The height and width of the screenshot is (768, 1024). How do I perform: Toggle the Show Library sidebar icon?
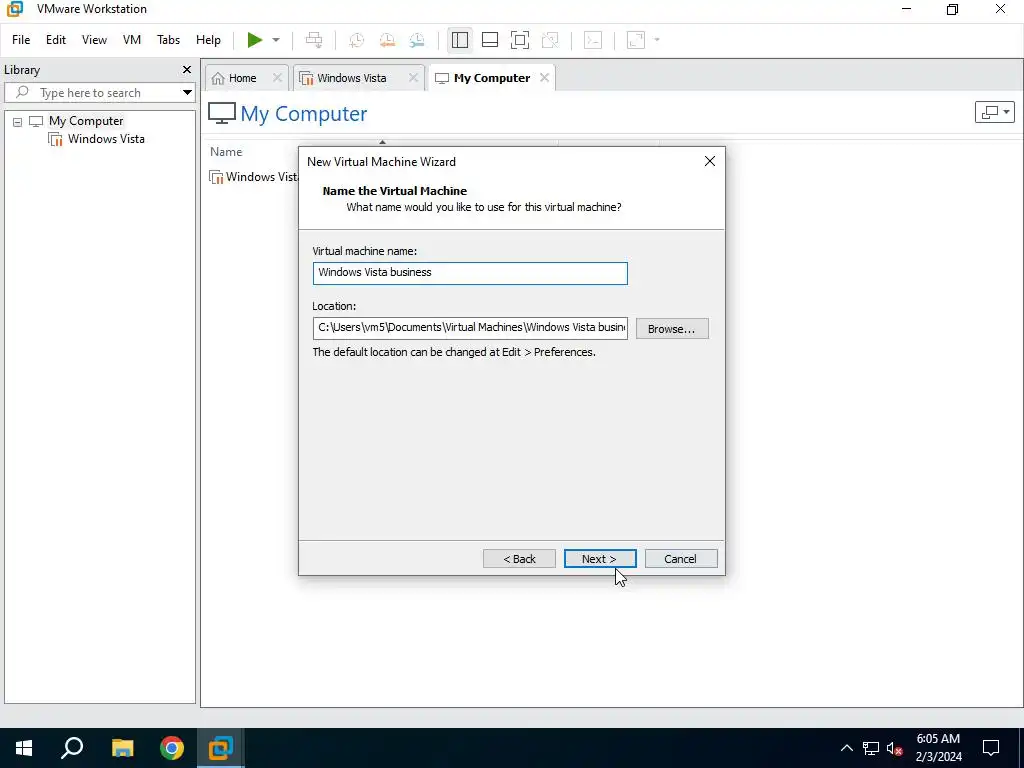[x=460, y=40]
